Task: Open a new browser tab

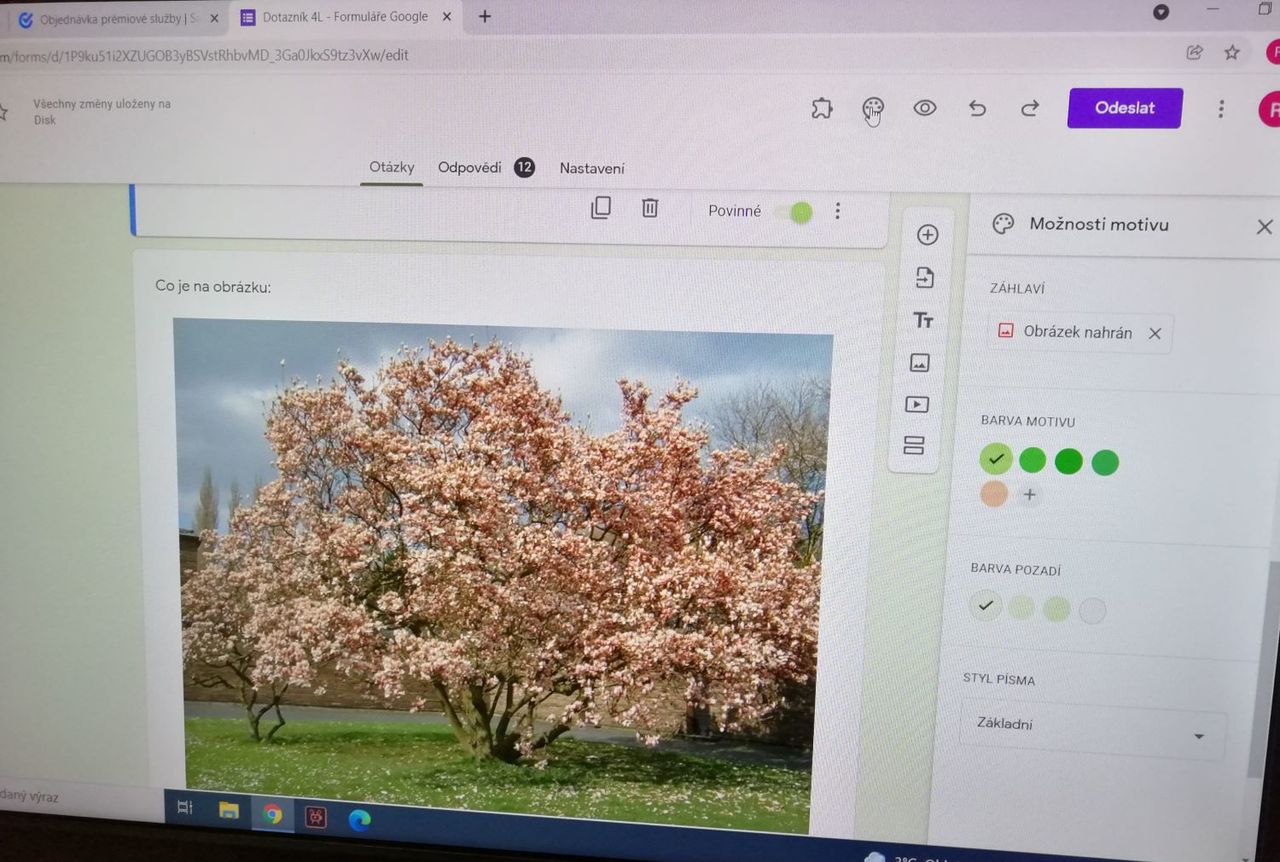Action: pos(485,16)
